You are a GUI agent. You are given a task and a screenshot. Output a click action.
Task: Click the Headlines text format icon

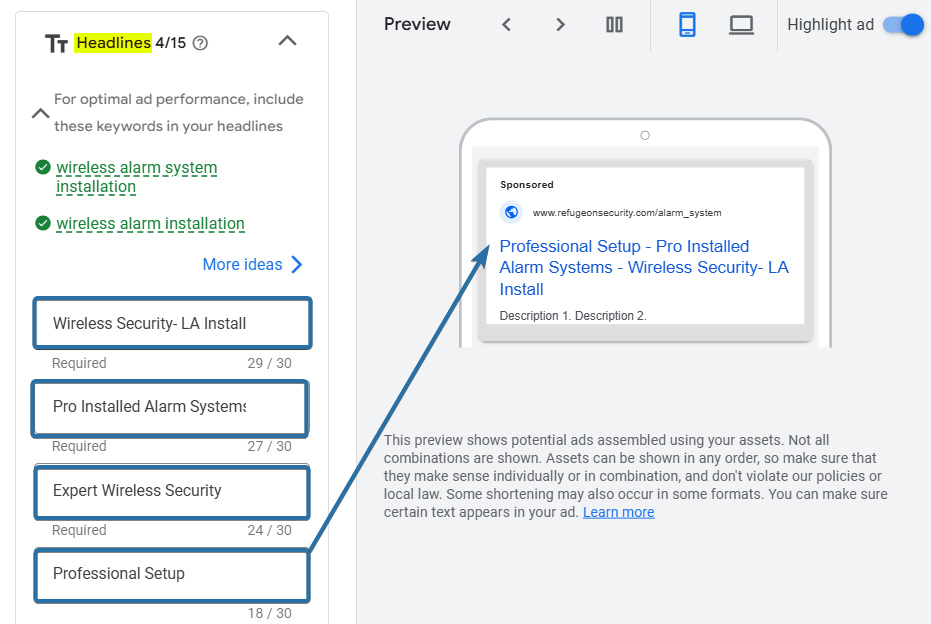(x=56, y=43)
